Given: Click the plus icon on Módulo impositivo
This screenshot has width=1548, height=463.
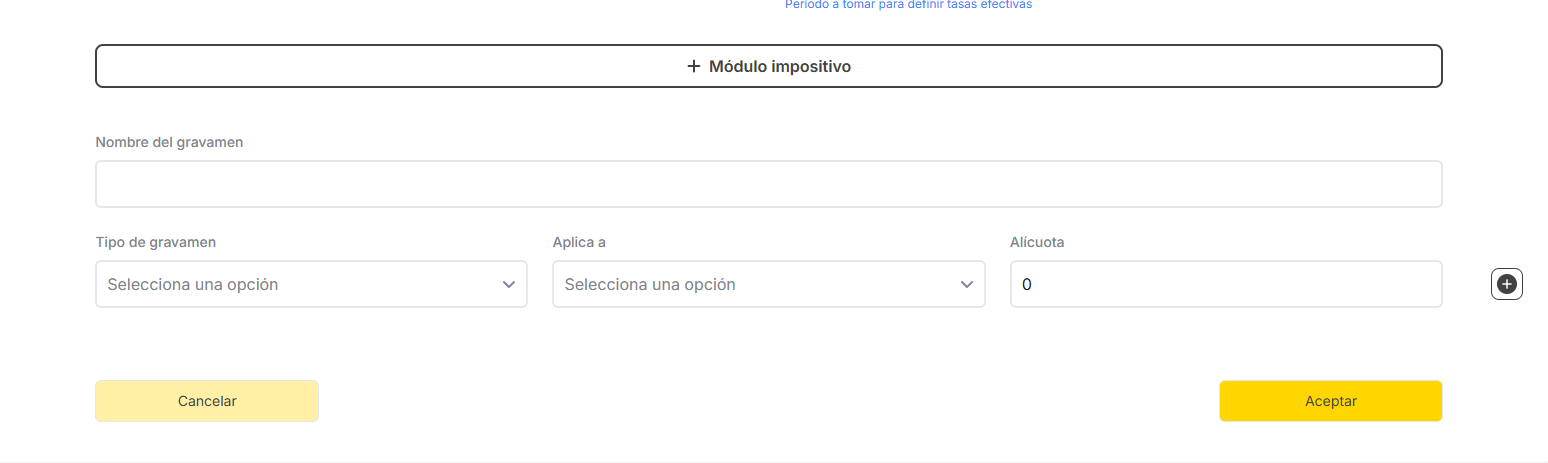Looking at the screenshot, I should click(694, 67).
